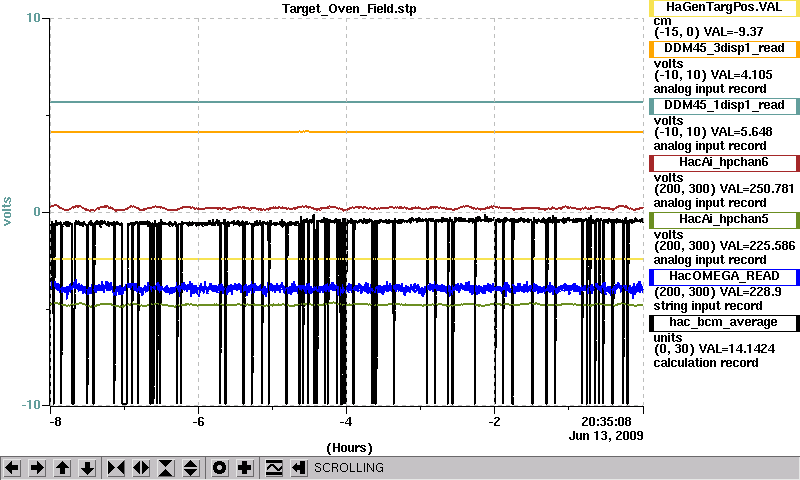Viewport: 800px width, 480px height.
Task: Select the HacAi_hpchan5 legend entry
Action: coord(724,220)
